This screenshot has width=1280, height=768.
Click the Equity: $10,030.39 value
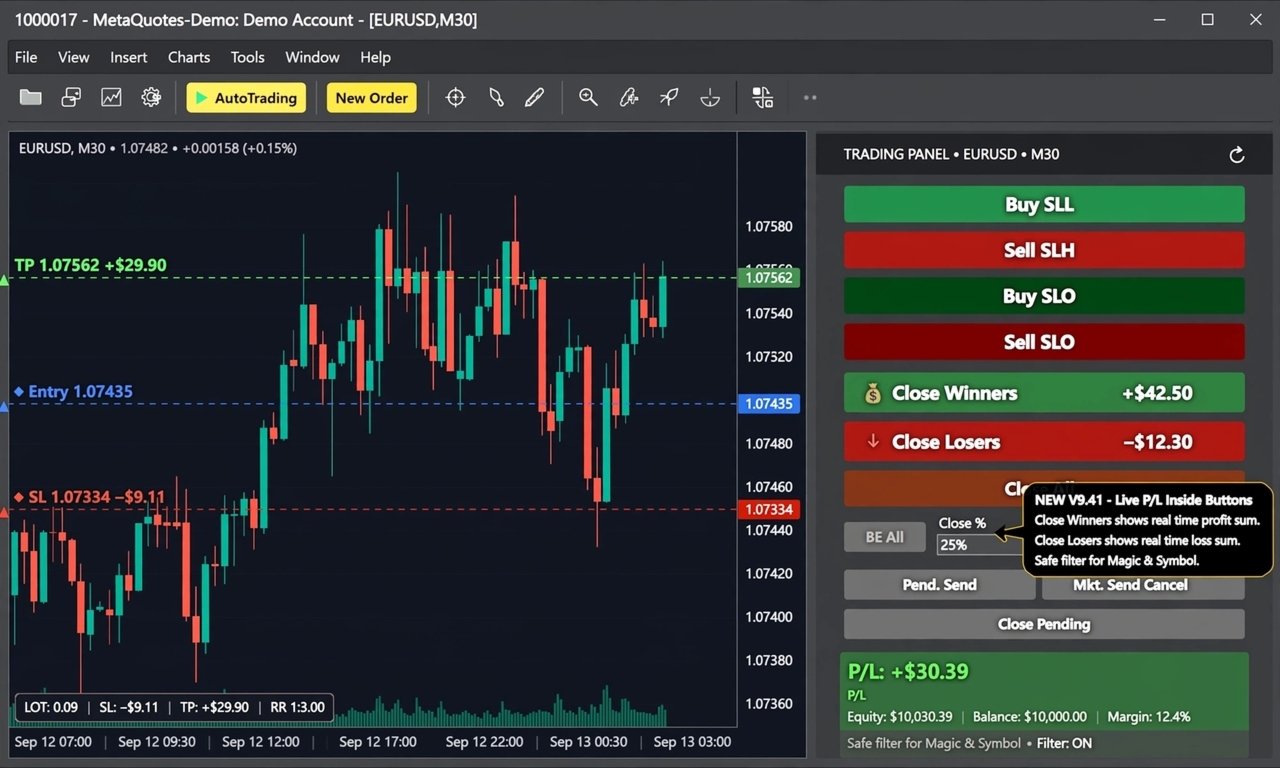pos(900,717)
